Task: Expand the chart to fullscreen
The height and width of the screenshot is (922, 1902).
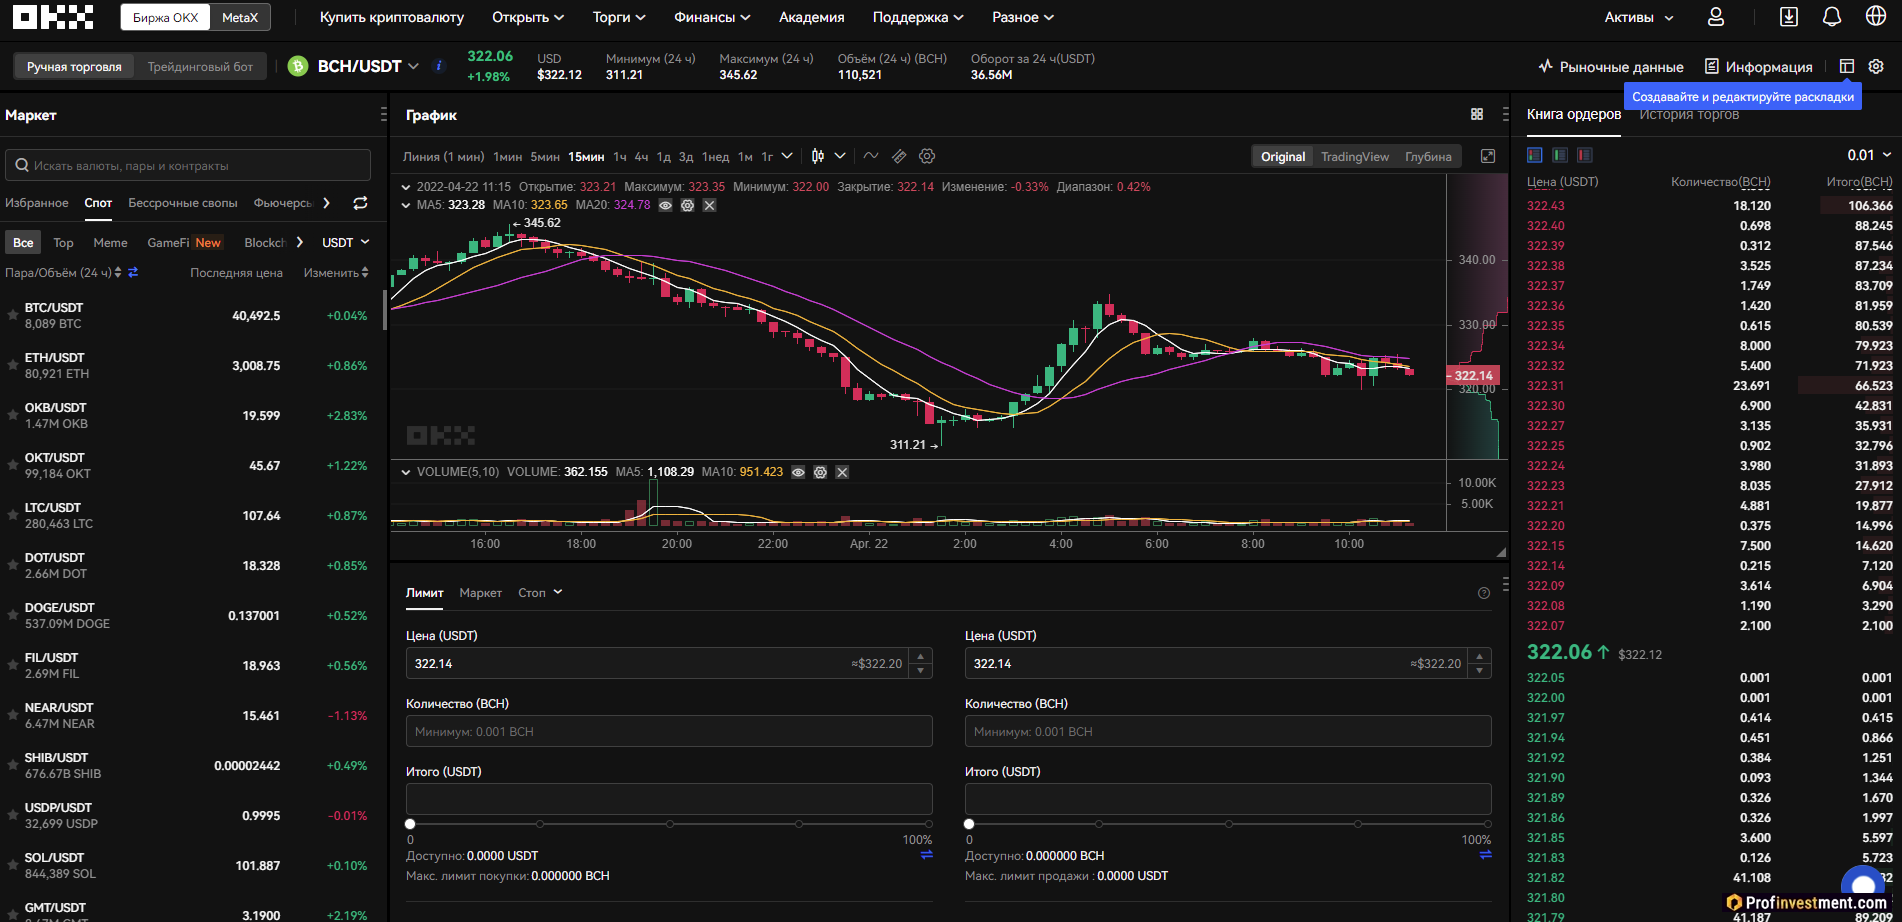Action: point(1488,156)
